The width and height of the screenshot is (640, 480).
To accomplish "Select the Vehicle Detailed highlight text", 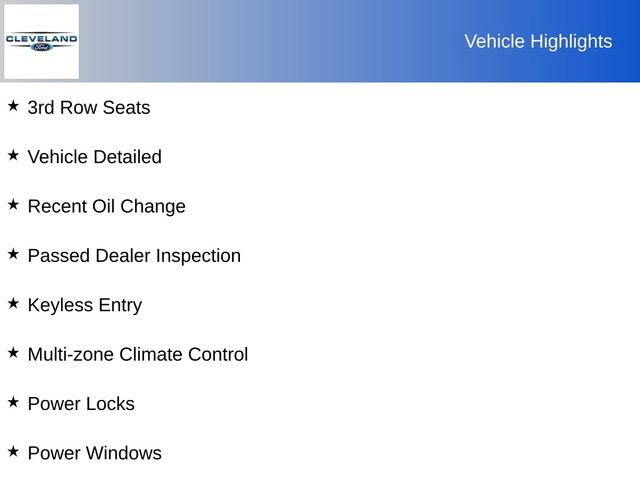I will click(94, 157).
